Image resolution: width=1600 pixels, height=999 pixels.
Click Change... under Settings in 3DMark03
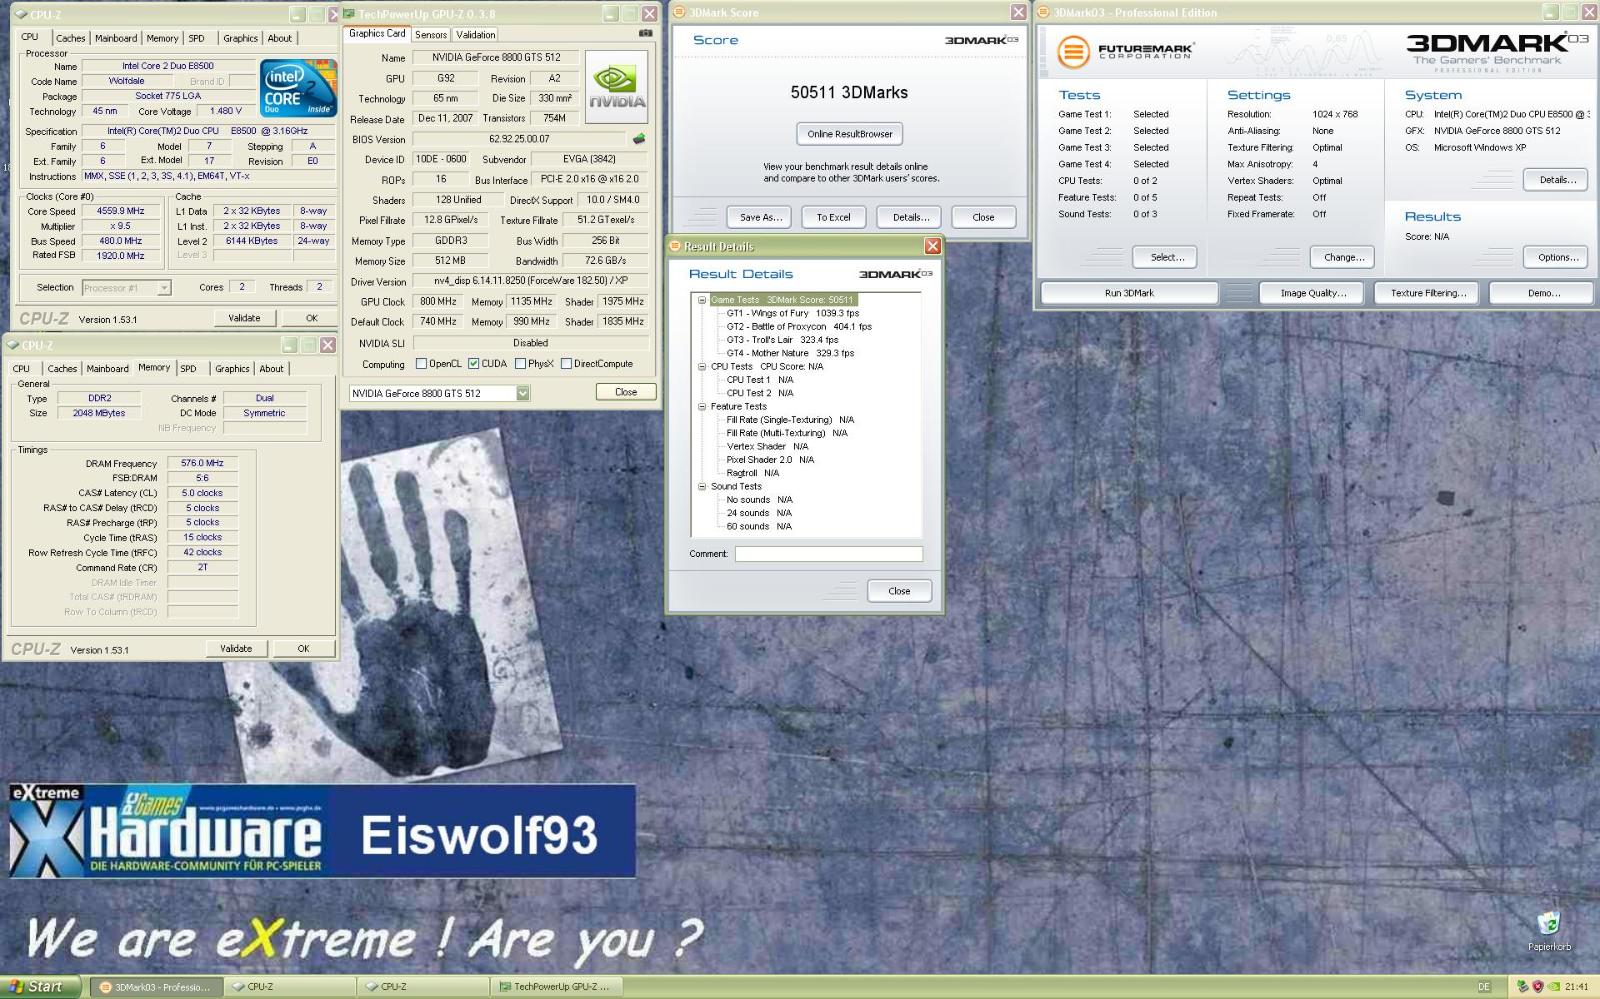1343,257
